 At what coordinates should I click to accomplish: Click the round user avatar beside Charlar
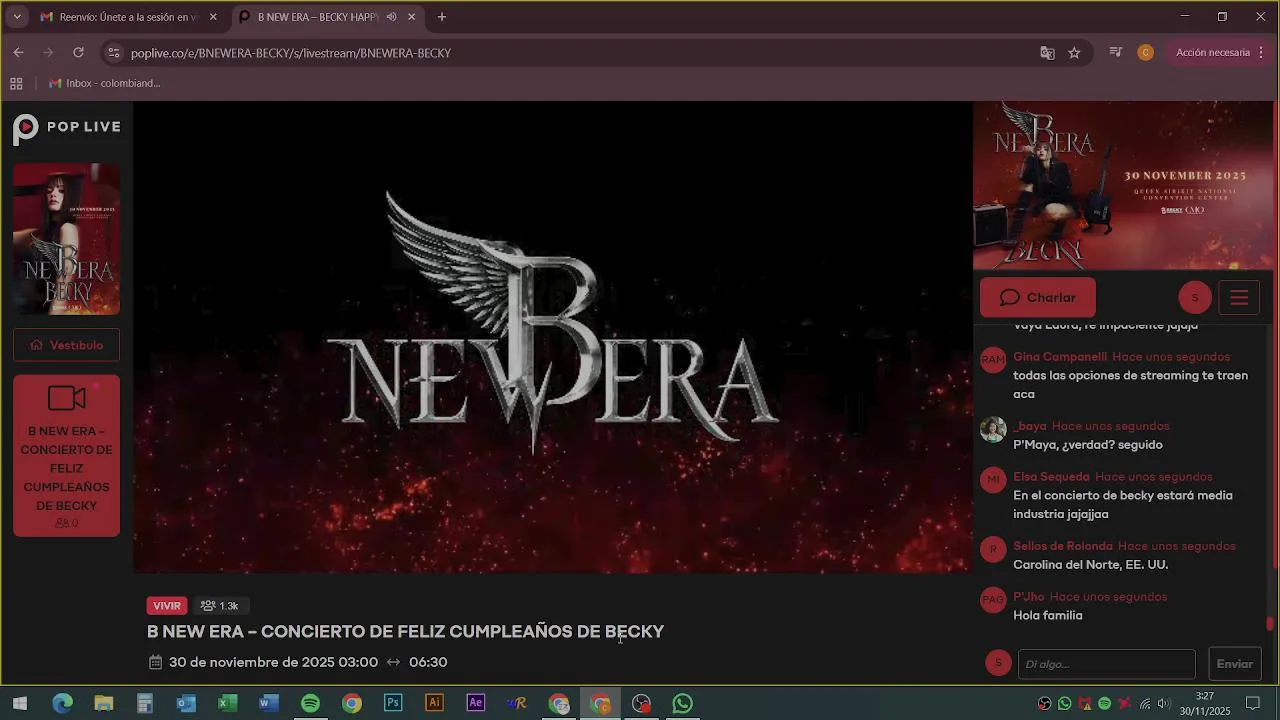(x=1194, y=298)
